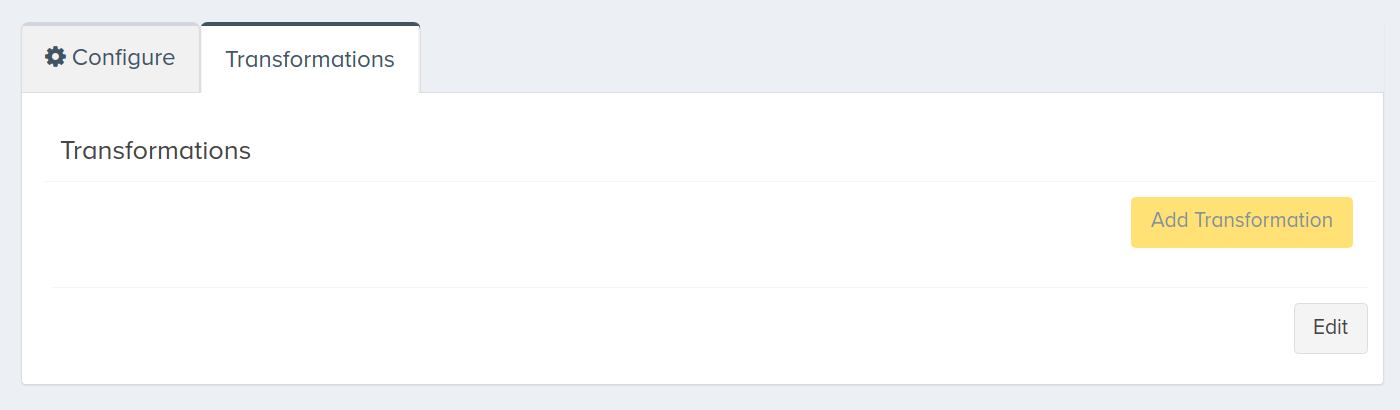The image size is (1400, 410).
Task: Click the gear icon beside Configure
Action: [x=56, y=57]
